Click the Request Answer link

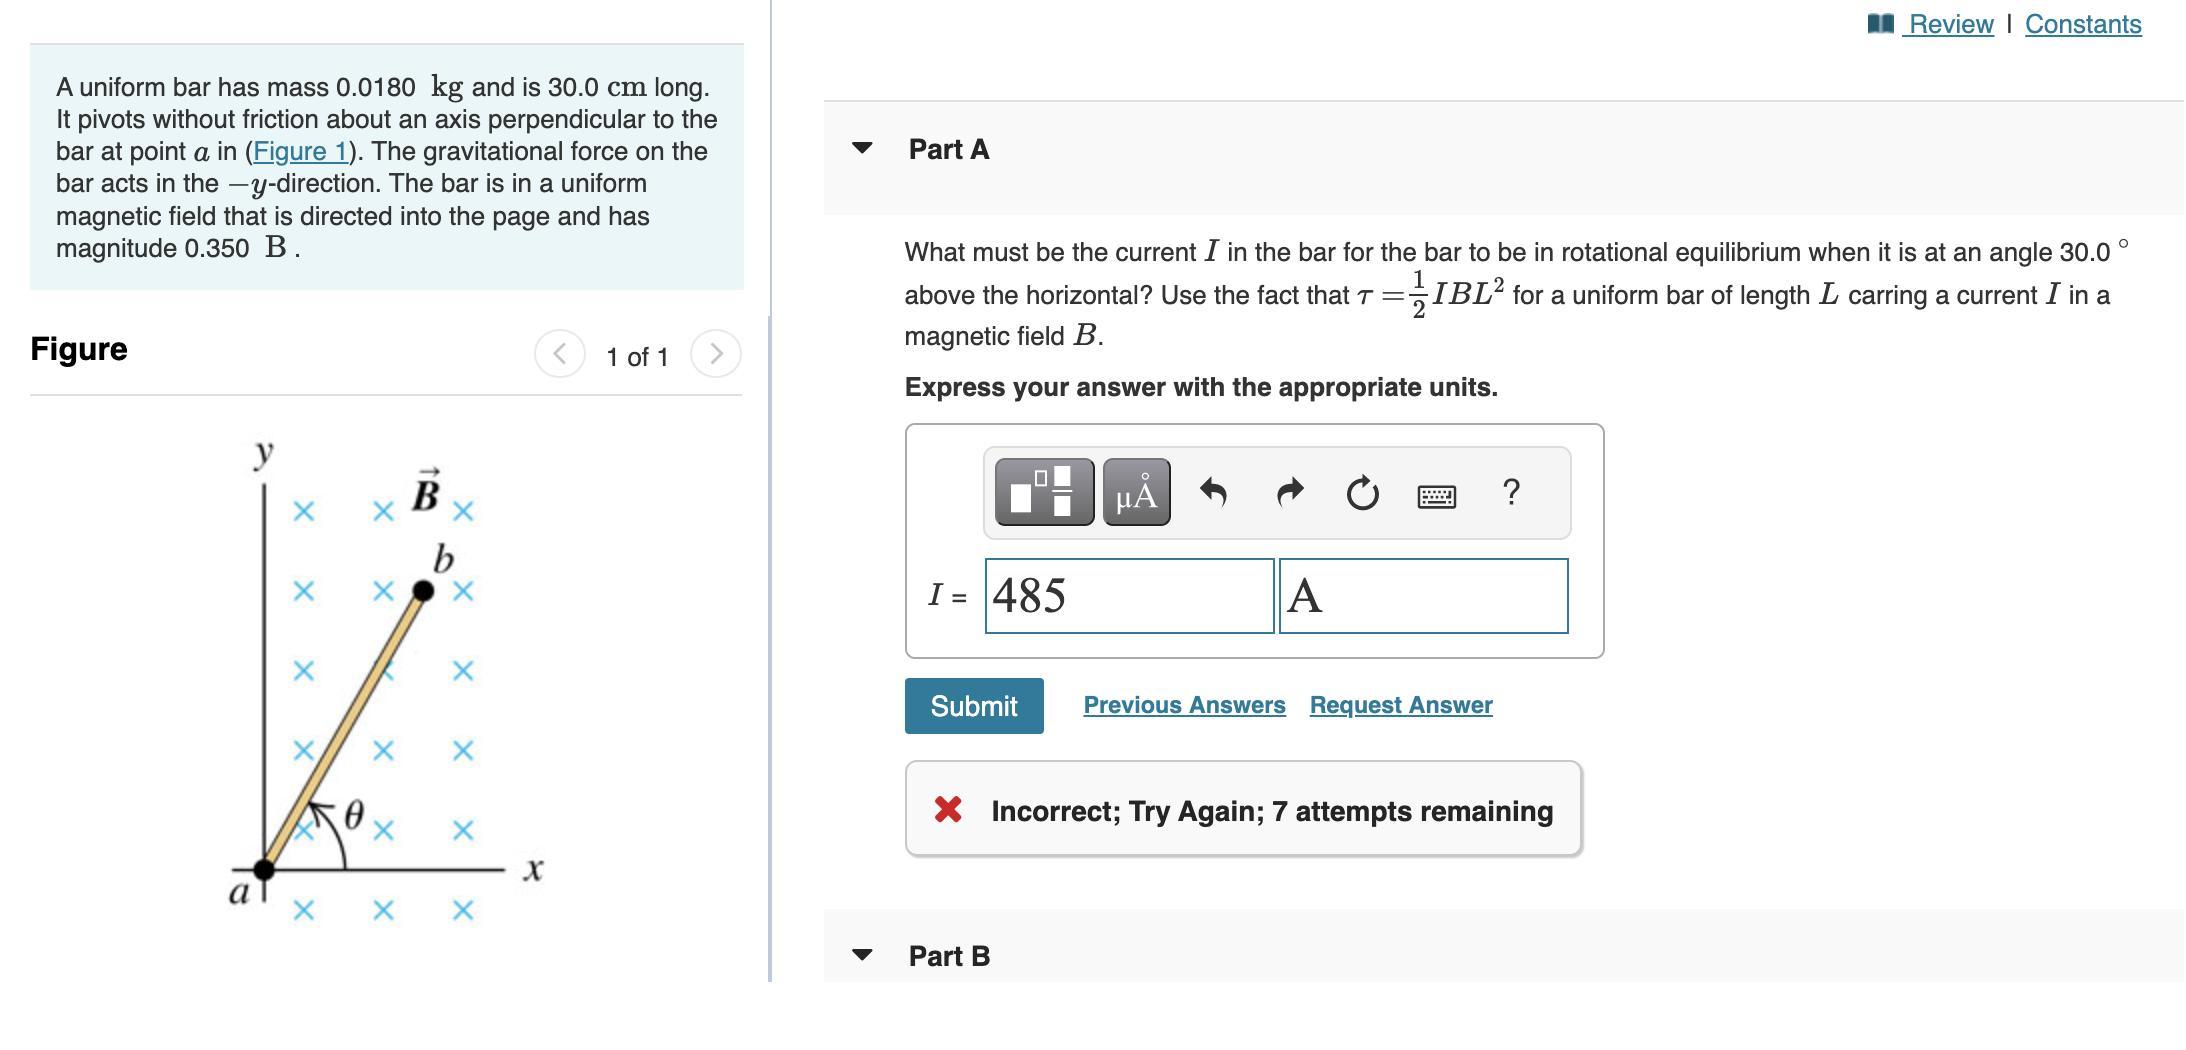tap(1401, 705)
